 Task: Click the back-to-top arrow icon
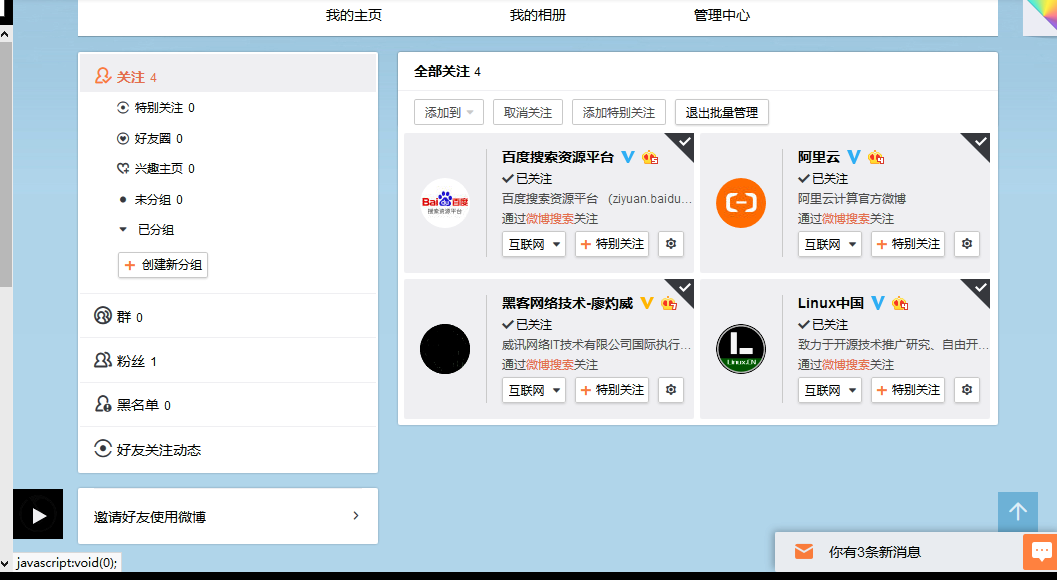[1018, 512]
